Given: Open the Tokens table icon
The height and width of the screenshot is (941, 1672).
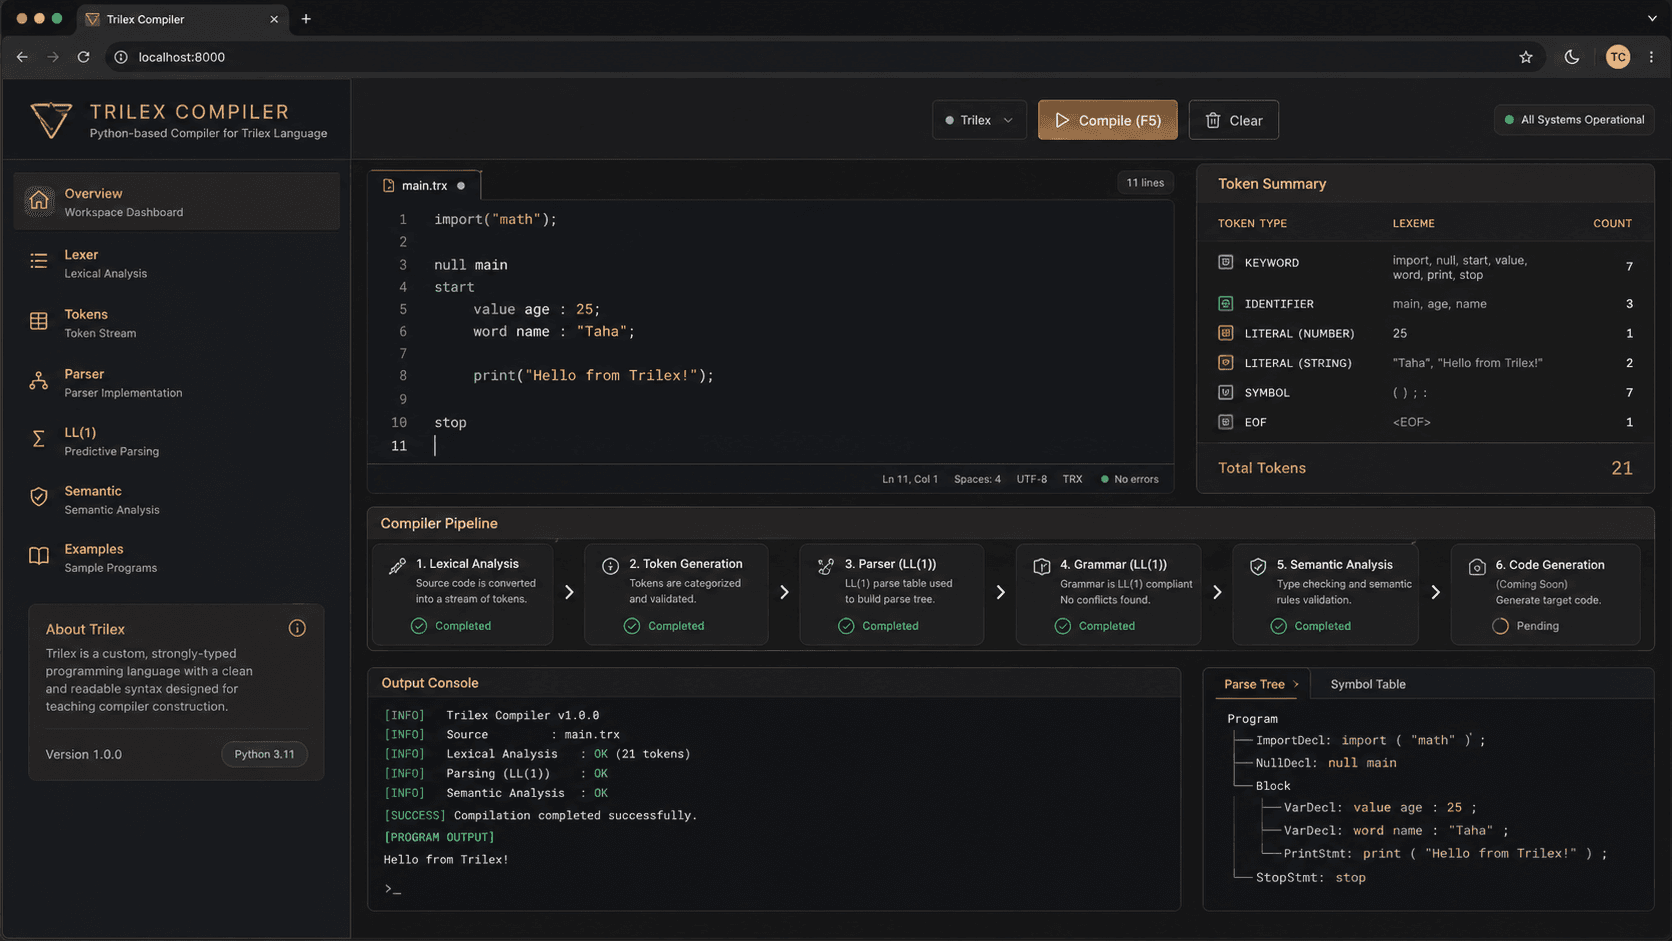Looking at the screenshot, I should point(39,321).
